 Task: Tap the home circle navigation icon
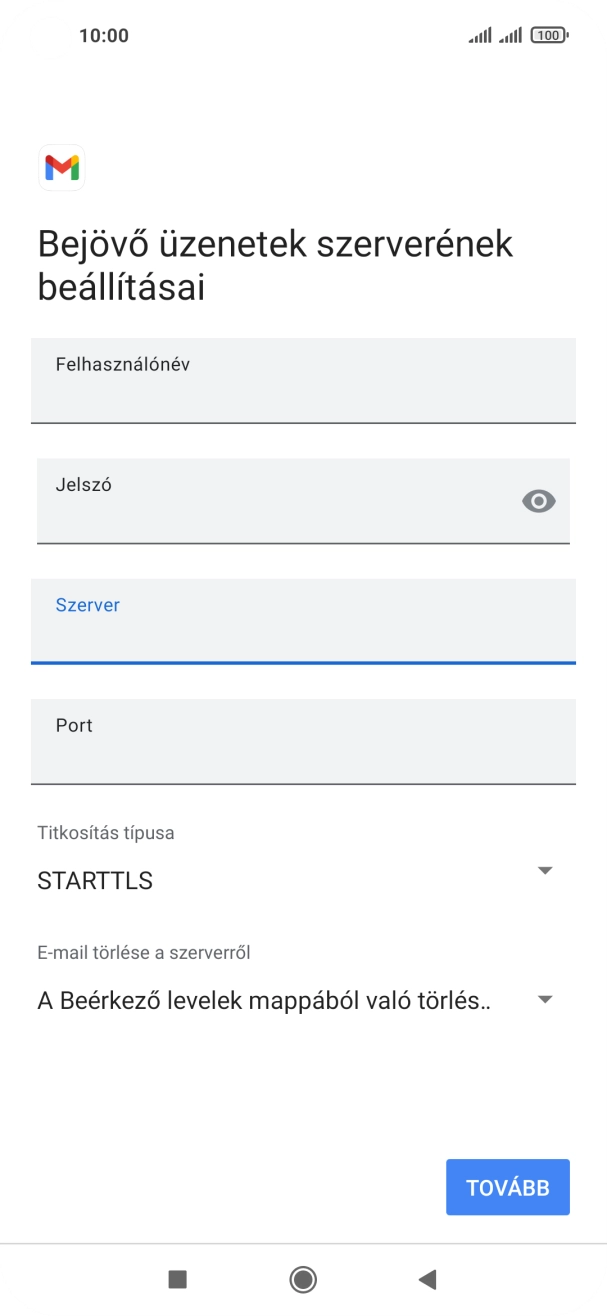303,1279
